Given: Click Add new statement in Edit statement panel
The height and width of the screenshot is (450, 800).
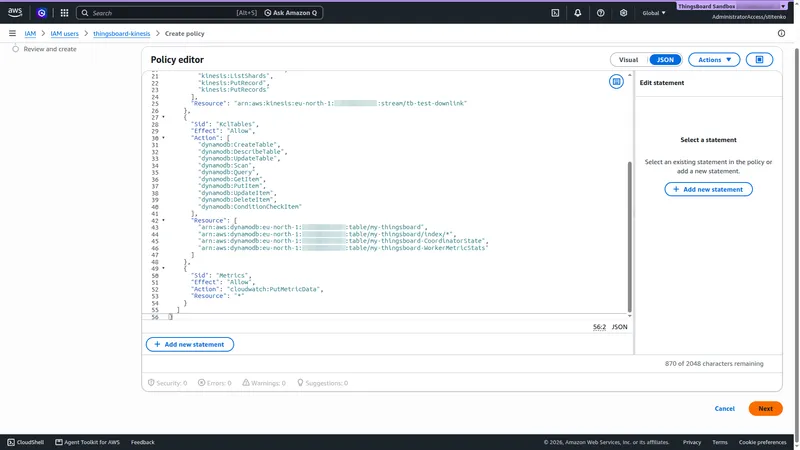Looking at the screenshot, I should click(708, 189).
